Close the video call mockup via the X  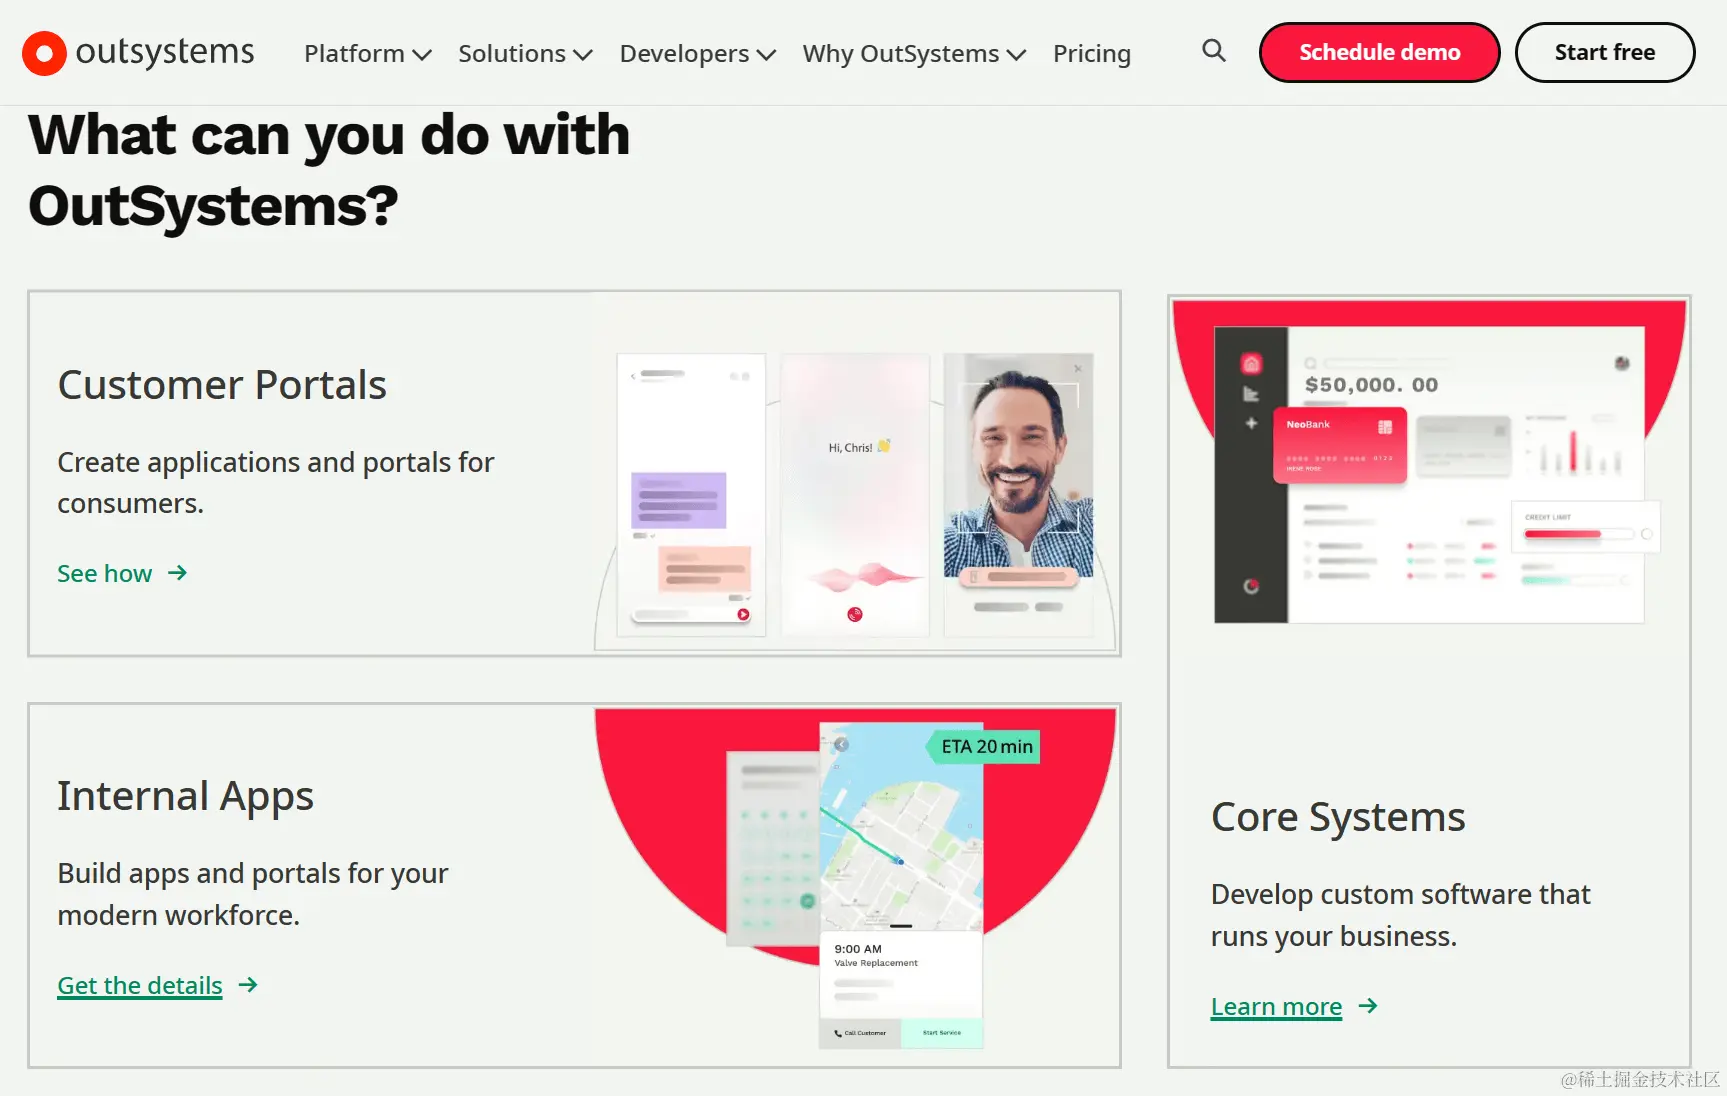tap(1078, 368)
